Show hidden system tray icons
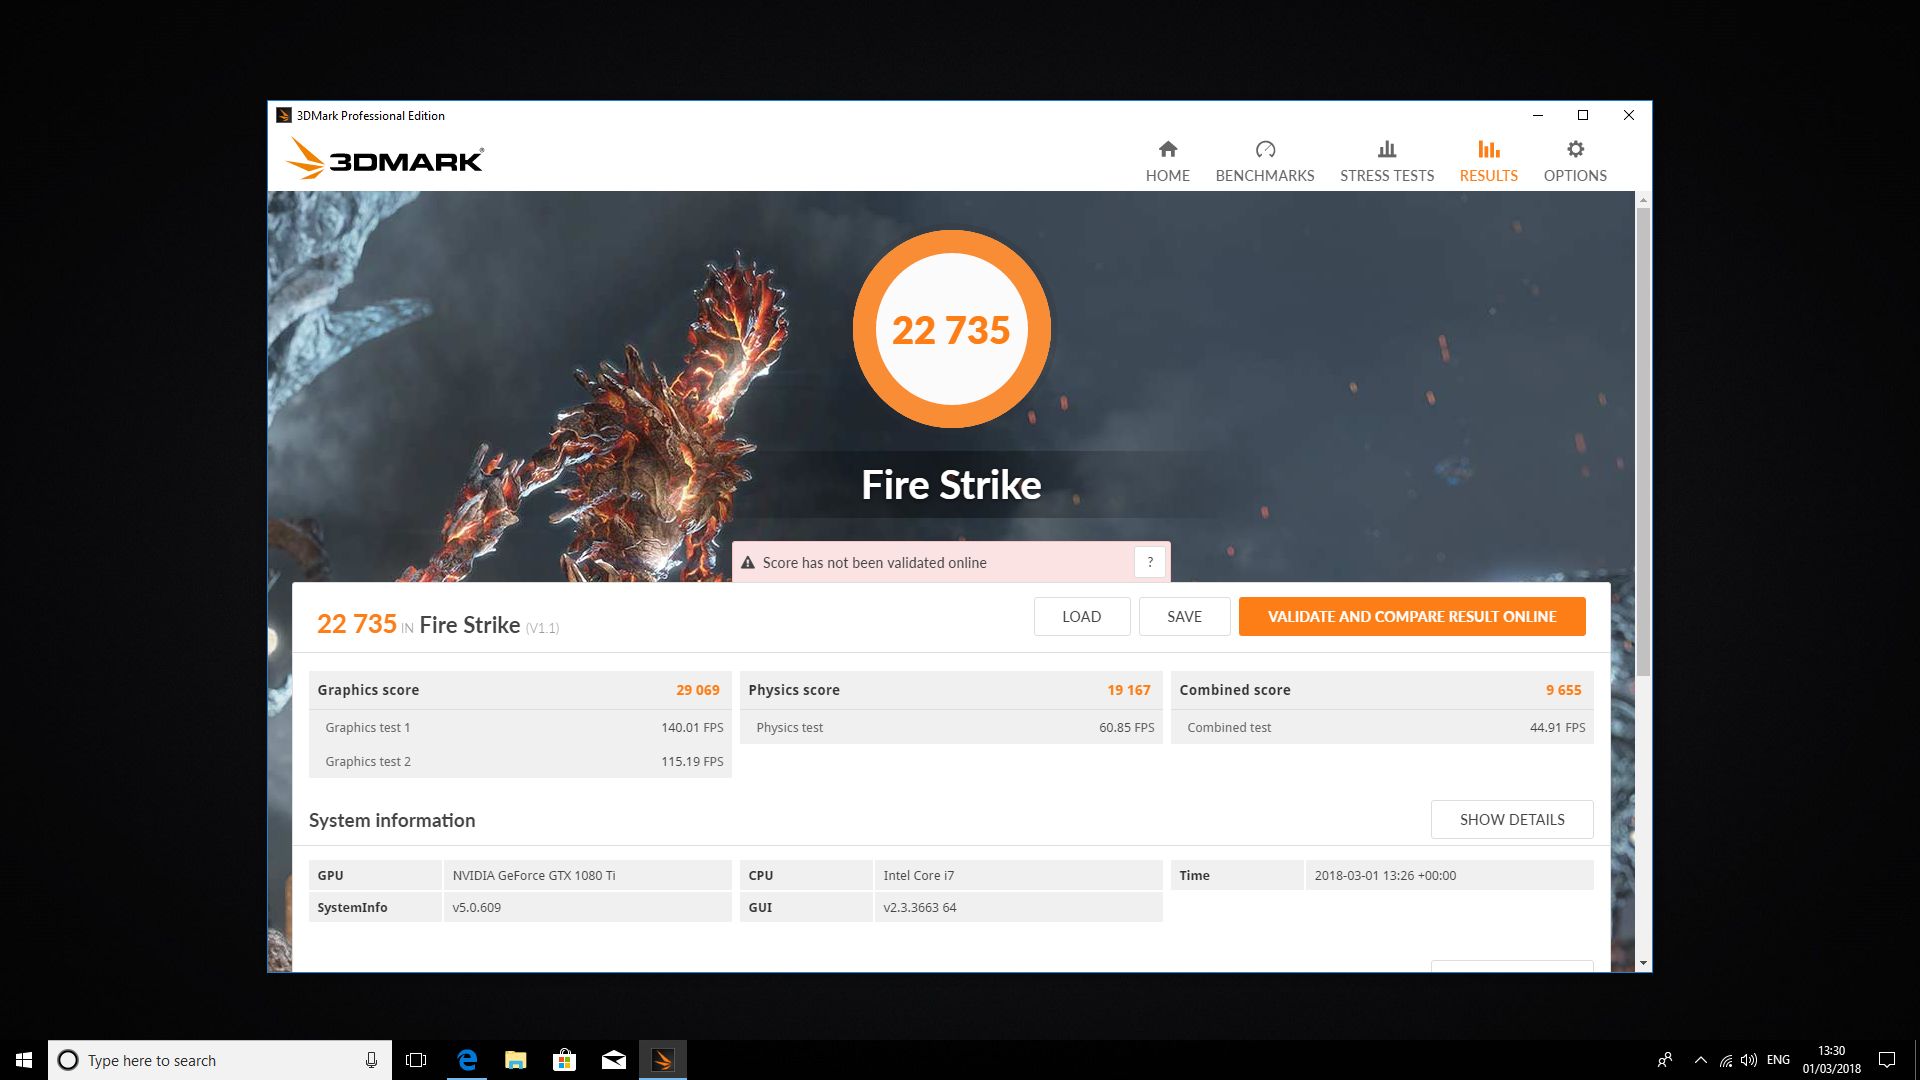The width and height of the screenshot is (1920, 1080). coord(1700,1060)
